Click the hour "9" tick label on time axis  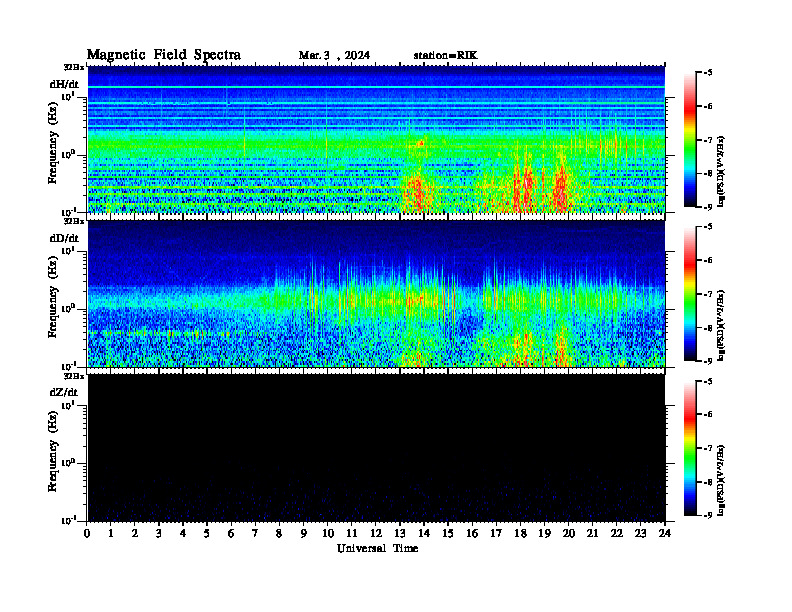click(x=304, y=534)
